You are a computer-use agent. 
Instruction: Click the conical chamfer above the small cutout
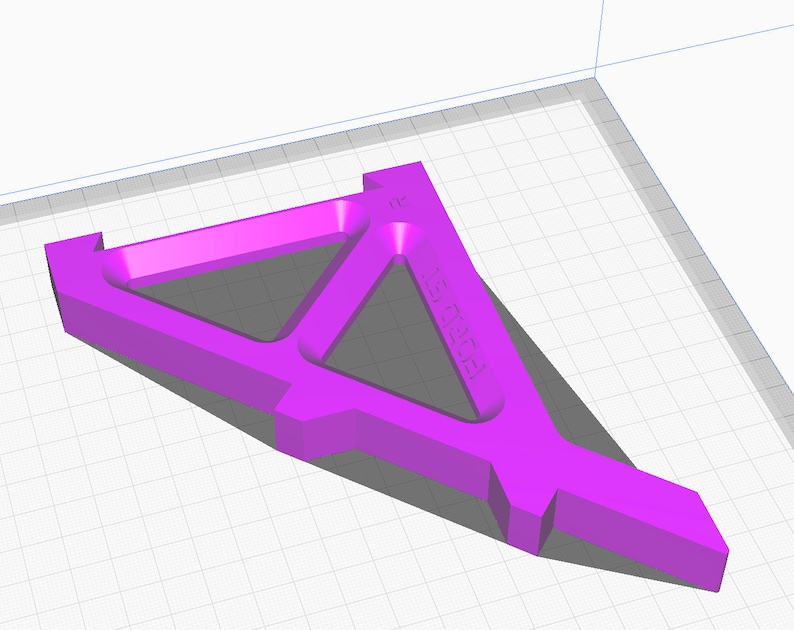[399, 238]
